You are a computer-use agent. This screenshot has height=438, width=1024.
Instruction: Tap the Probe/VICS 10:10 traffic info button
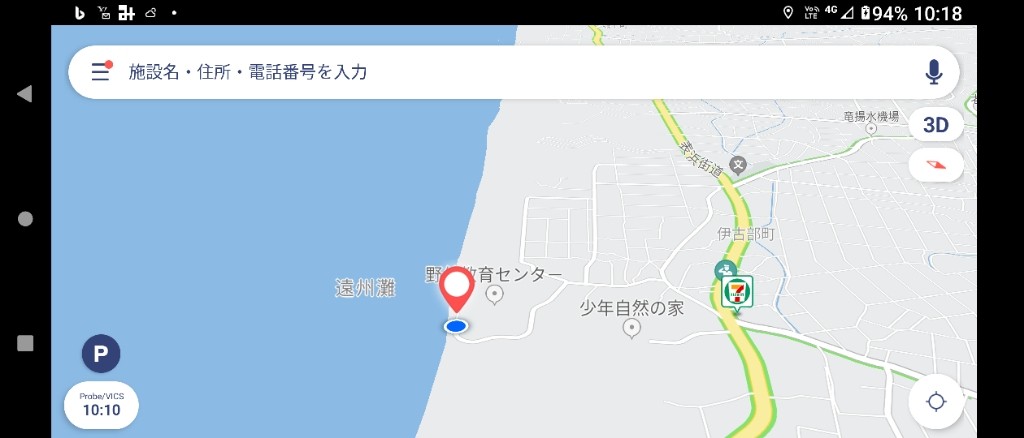pos(101,405)
